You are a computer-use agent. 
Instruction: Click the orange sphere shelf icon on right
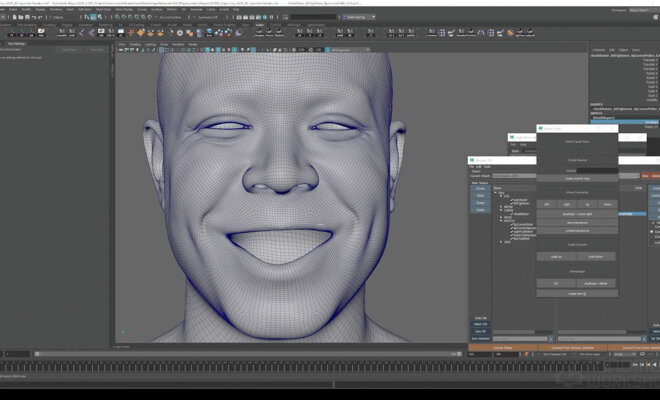click(x=510, y=32)
